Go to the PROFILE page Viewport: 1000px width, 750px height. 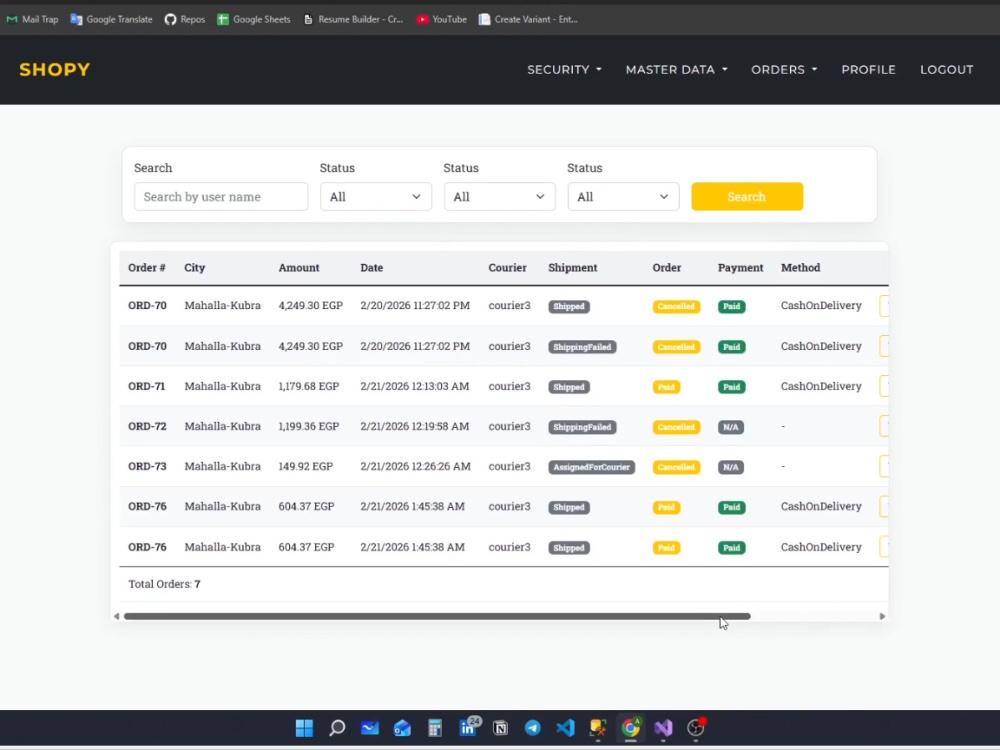pos(868,70)
